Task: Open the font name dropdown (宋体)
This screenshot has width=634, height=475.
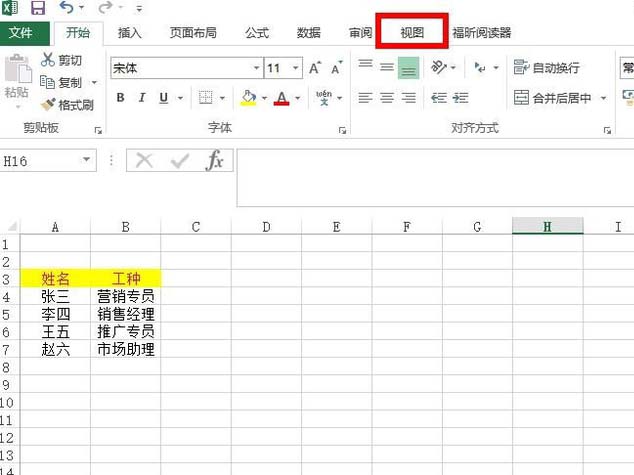Action: [x=254, y=68]
